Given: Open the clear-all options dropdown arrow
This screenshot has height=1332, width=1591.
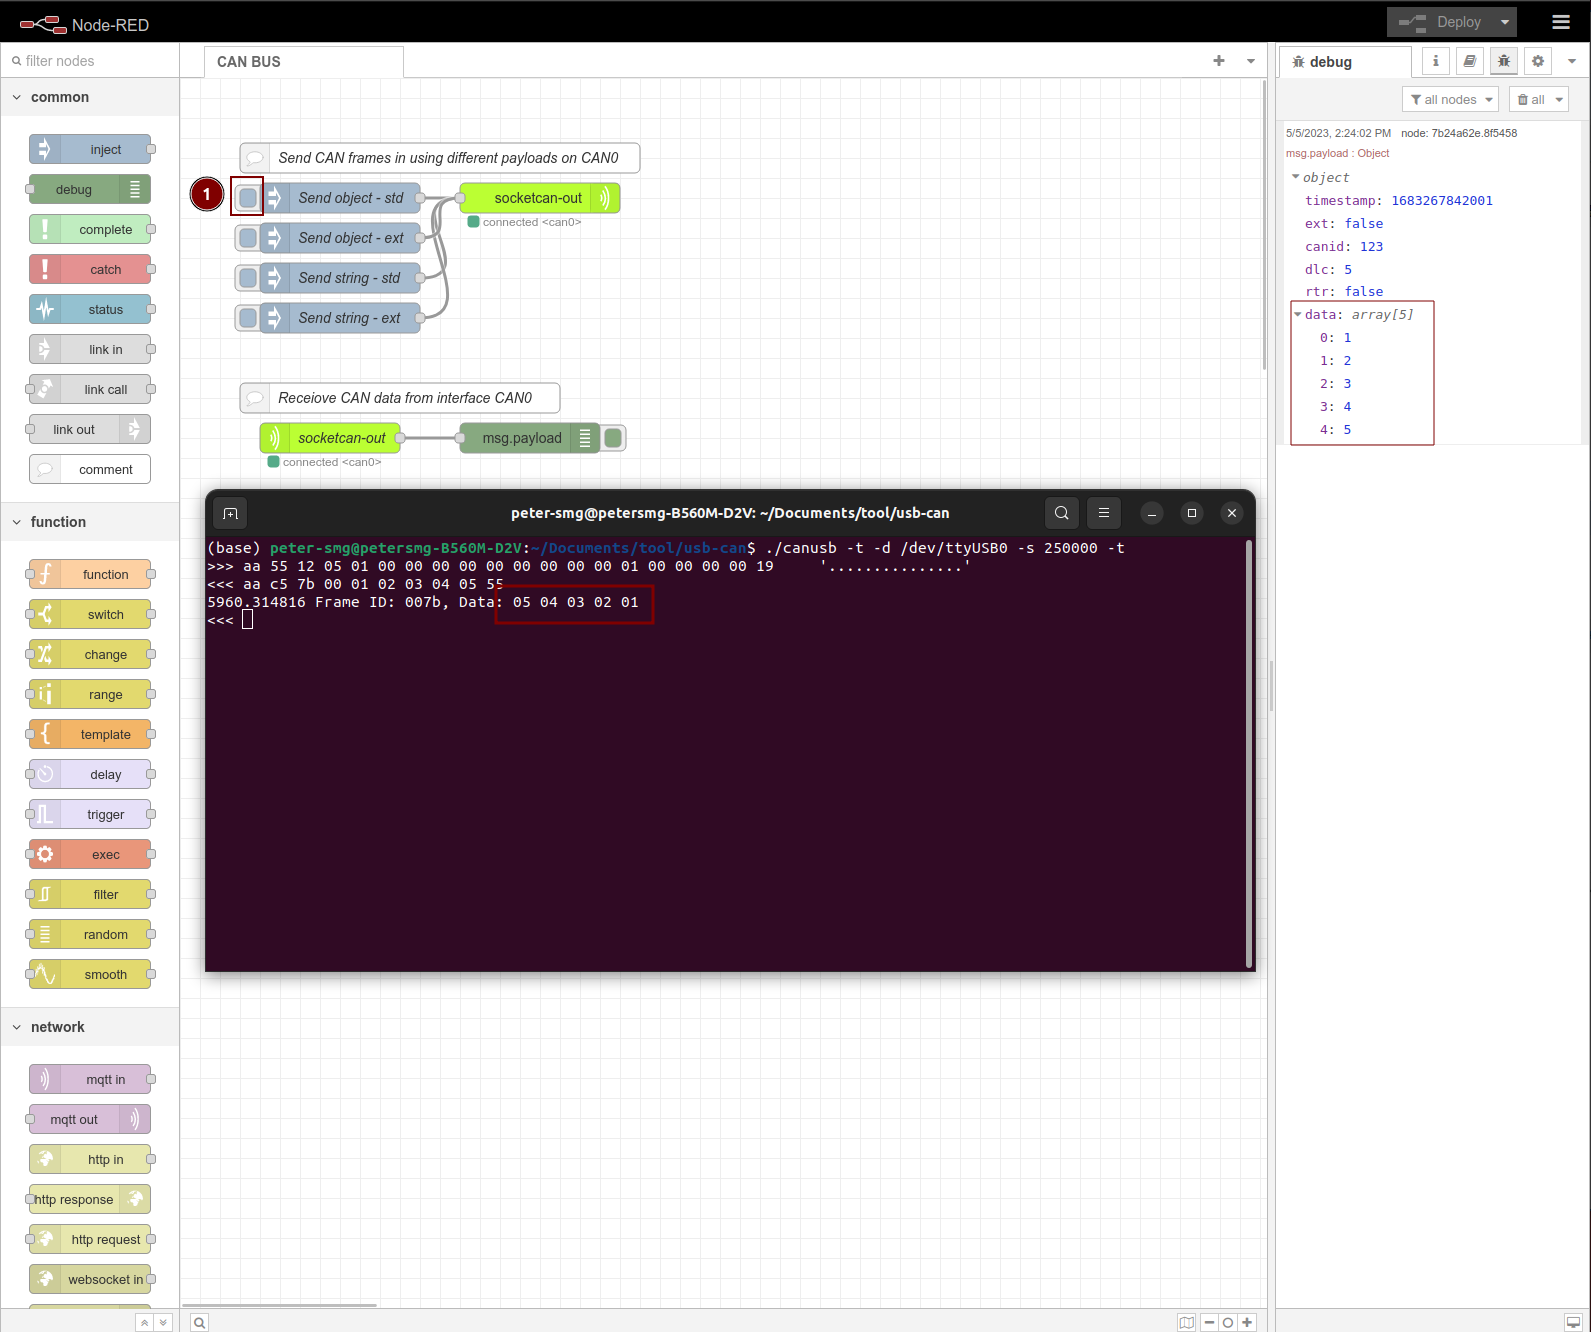Looking at the screenshot, I should (x=1559, y=99).
